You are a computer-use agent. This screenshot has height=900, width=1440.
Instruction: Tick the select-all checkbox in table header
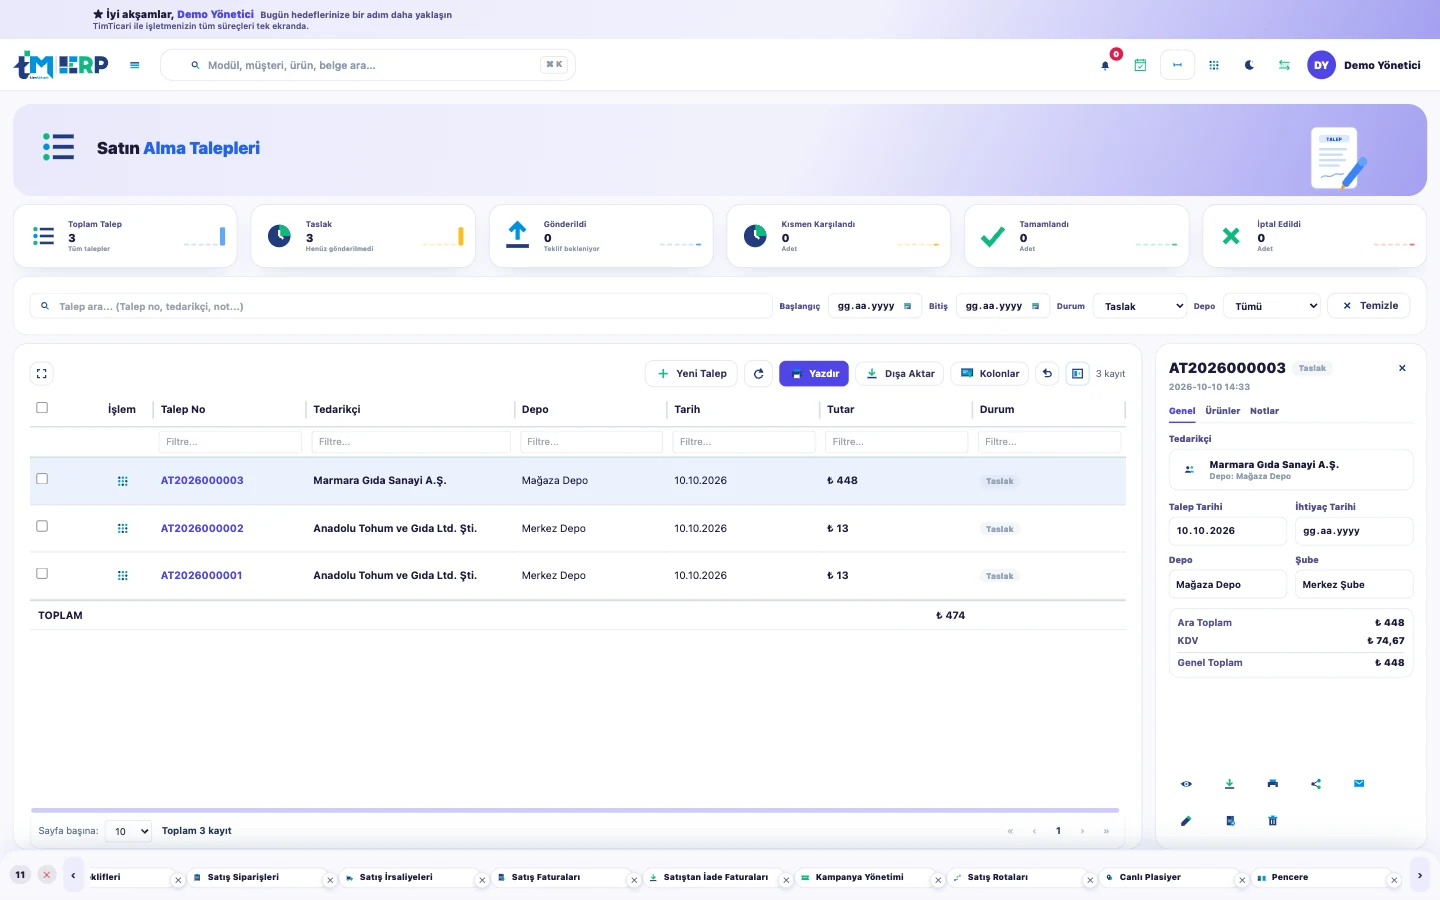[42, 408]
